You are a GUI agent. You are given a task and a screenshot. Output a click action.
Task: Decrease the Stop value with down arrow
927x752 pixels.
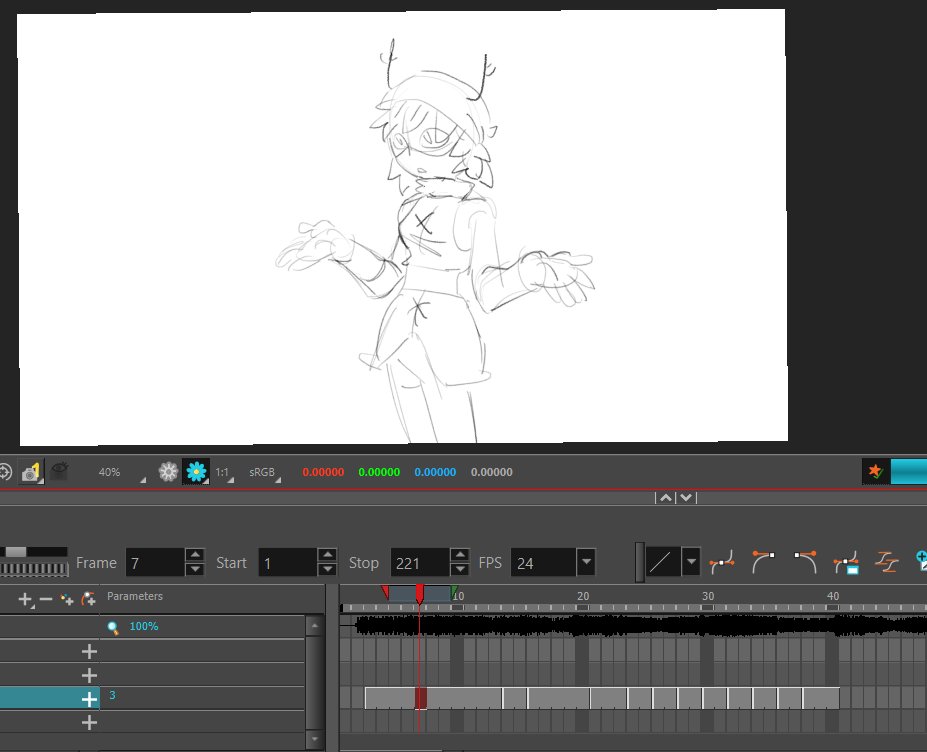[459, 569]
